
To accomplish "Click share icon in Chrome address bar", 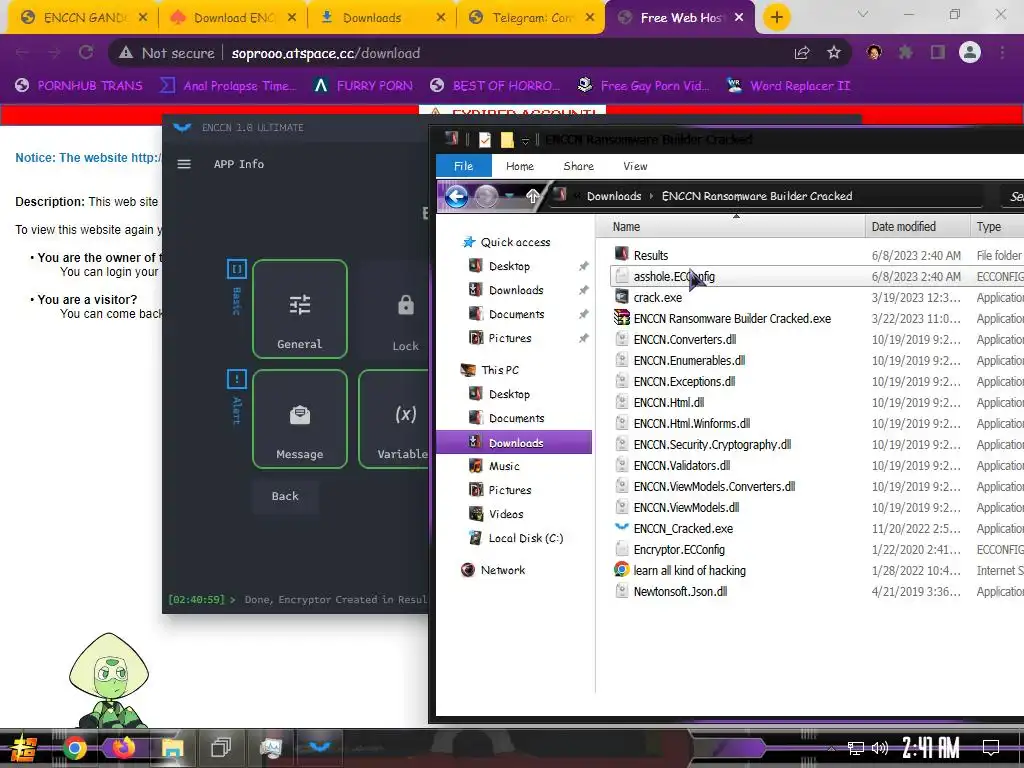I will (x=802, y=53).
